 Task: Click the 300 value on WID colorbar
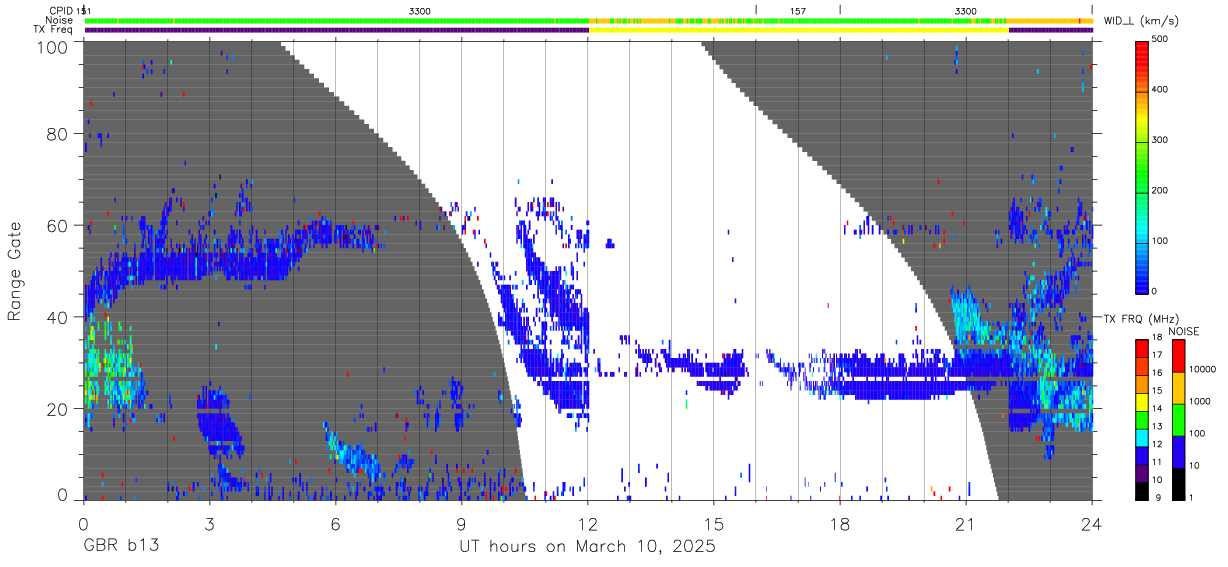click(x=1162, y=140)
